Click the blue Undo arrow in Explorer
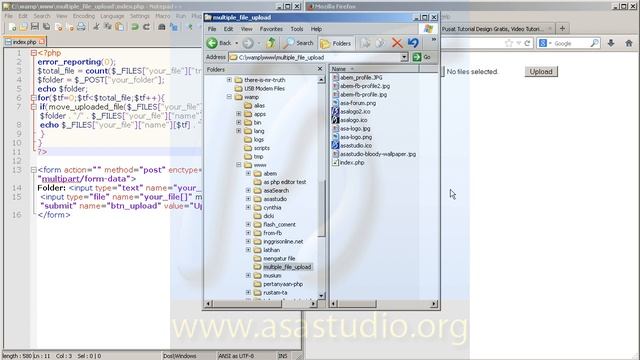This screenshot has height=360, width=640. pos(413,43)
